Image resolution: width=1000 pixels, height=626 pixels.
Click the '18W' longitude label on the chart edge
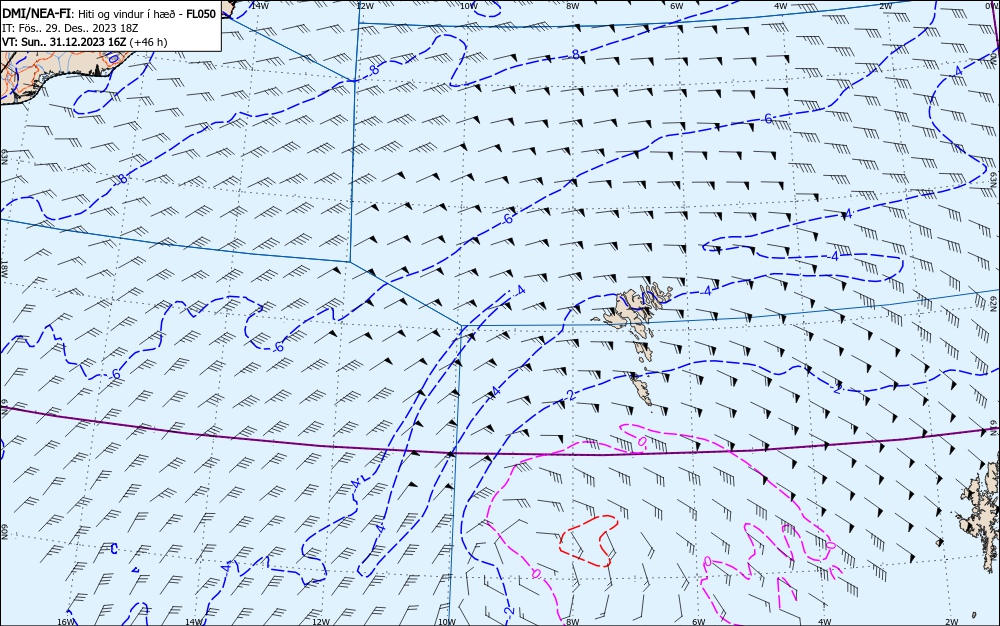point(4,269)
